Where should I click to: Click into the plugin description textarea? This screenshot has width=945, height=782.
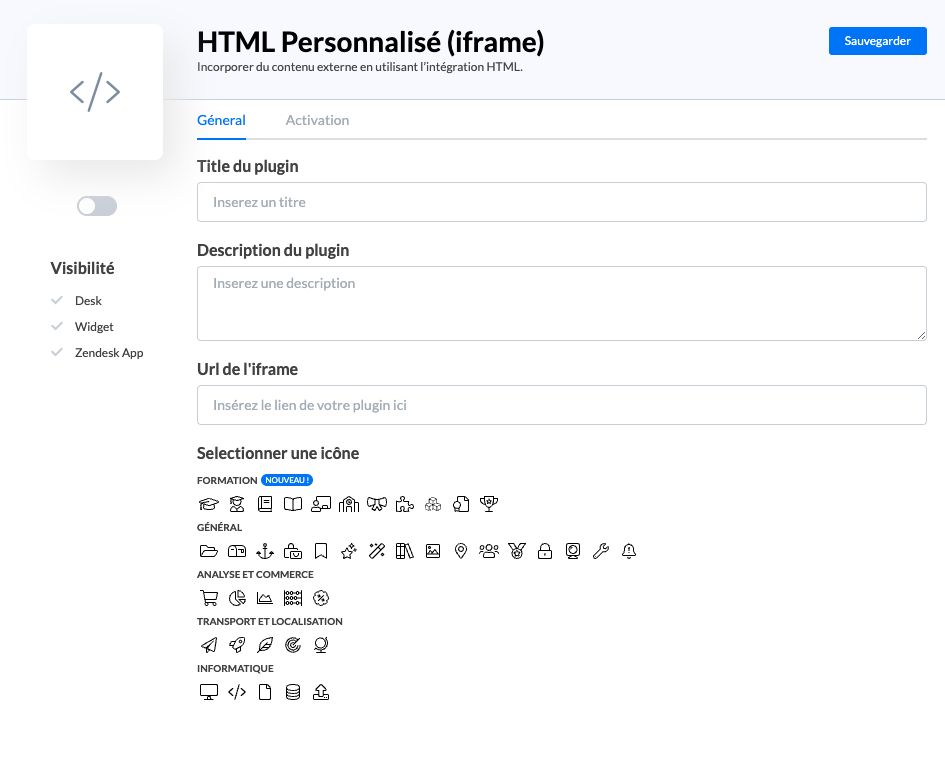(x=561, y=303)
